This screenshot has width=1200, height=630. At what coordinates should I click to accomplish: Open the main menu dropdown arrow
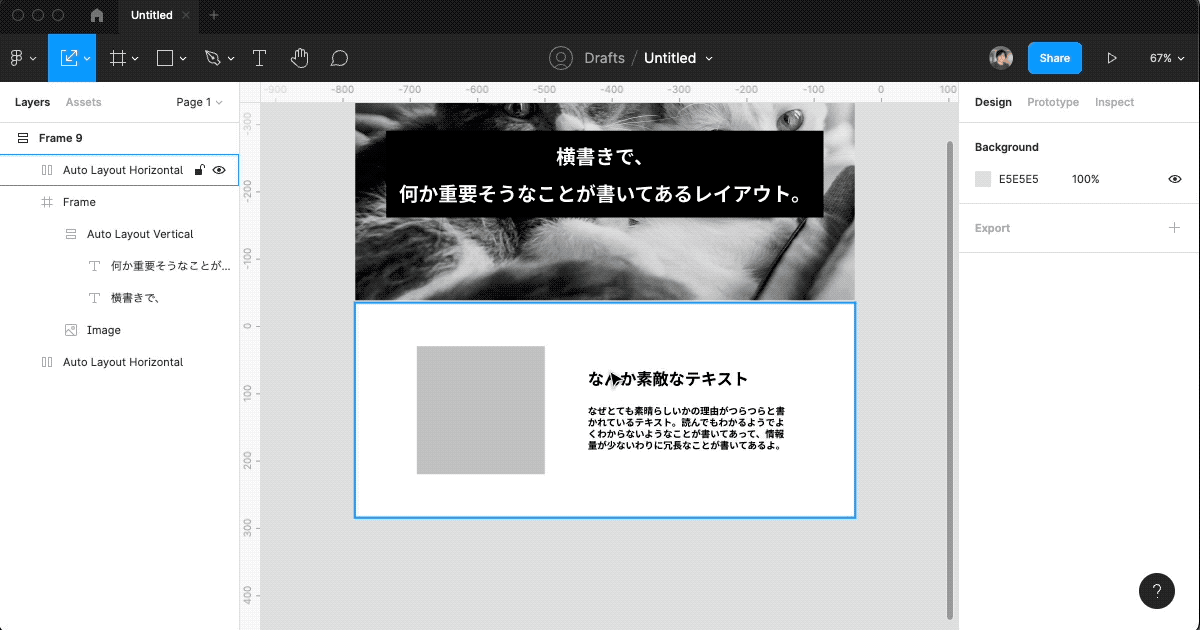point(33,58)
